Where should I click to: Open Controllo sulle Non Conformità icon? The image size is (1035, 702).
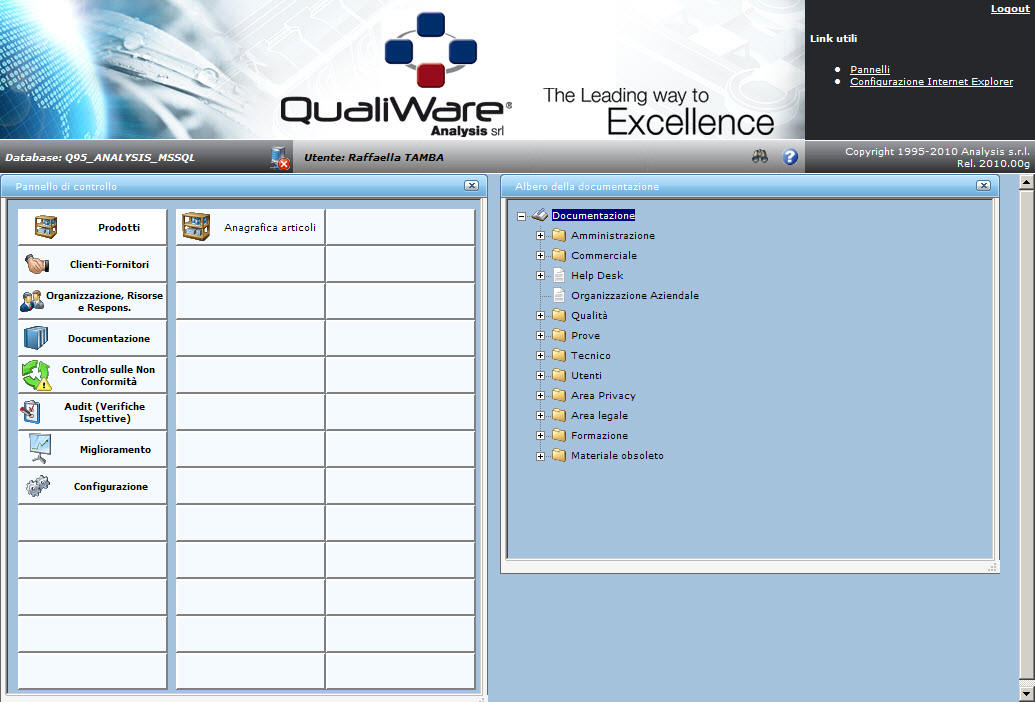(36, 376)
